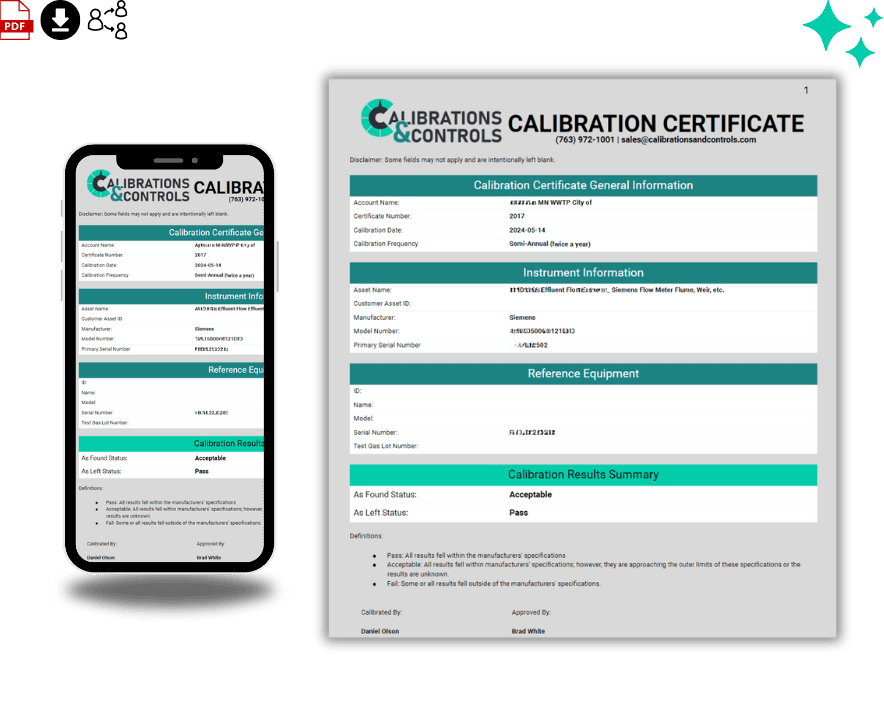Click the "MN WWTP City of" account value on the large certificate
Image resolution: width=884 pixels, height=717 pixels.
[565, 202]
